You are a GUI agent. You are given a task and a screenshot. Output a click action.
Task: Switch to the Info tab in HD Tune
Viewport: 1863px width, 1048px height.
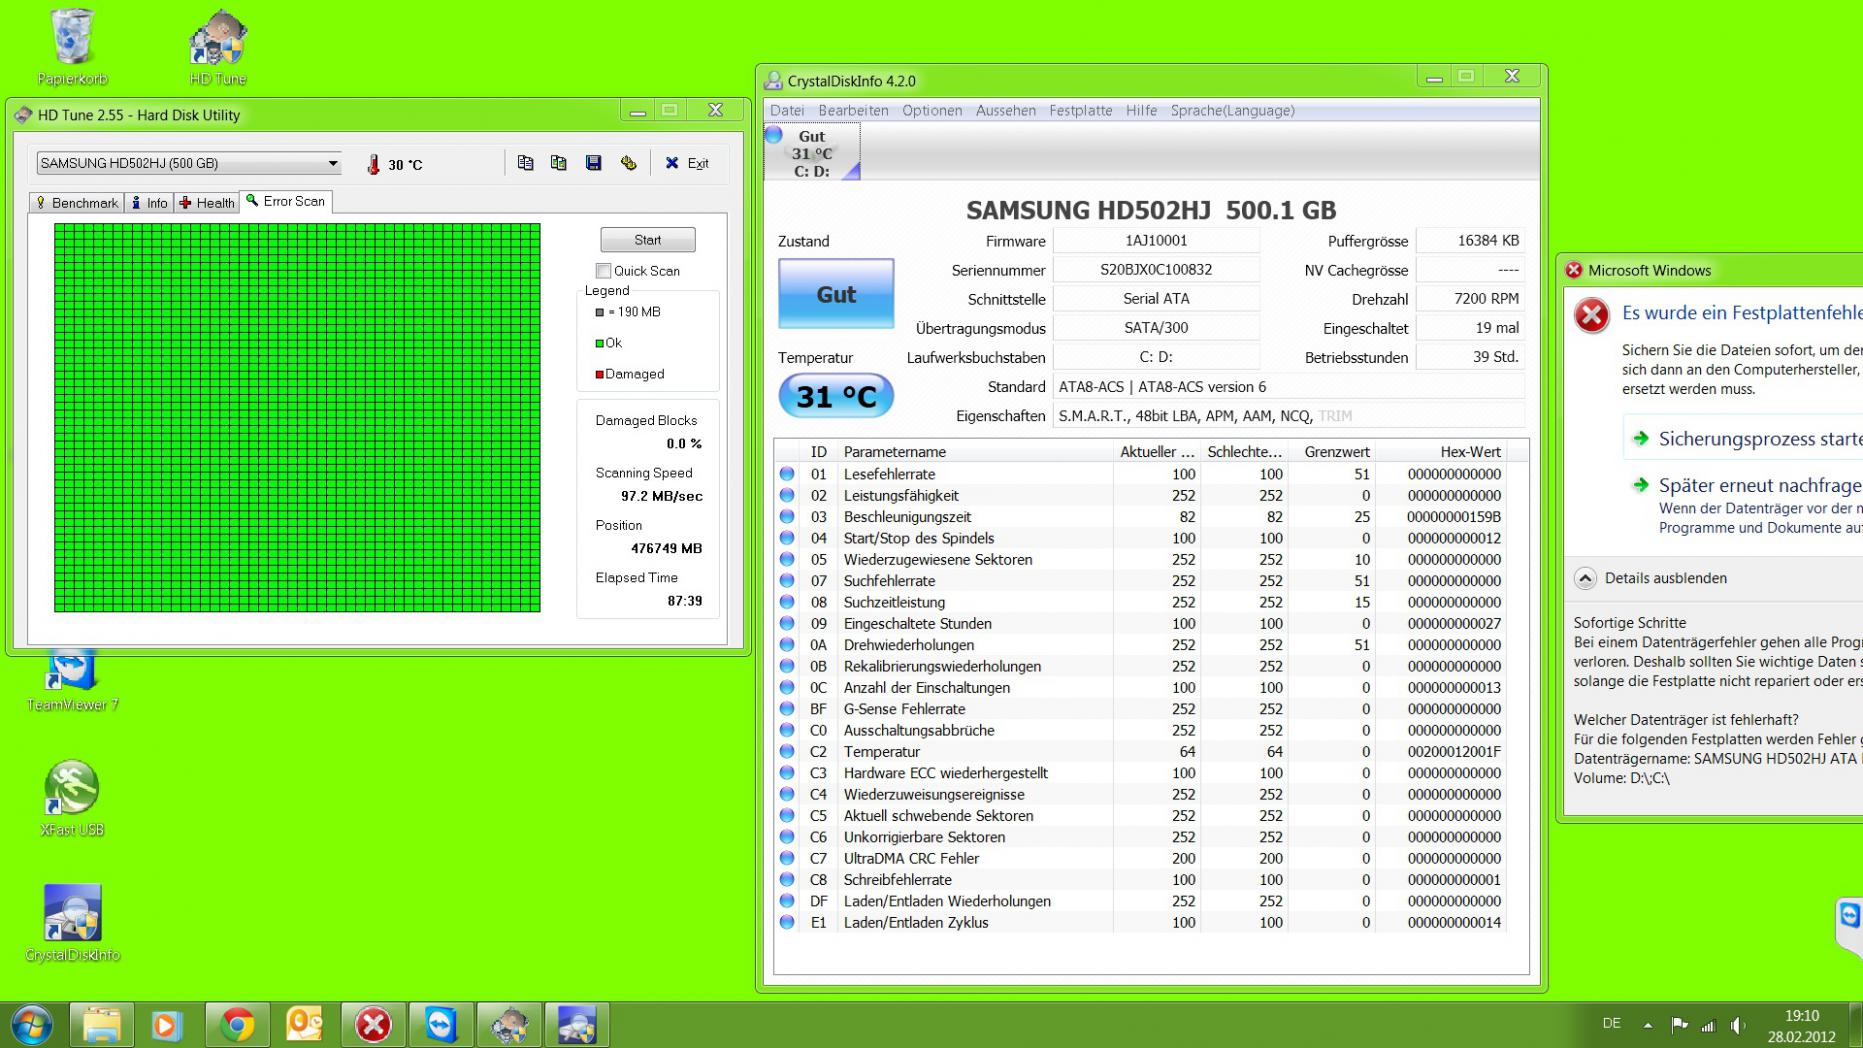point(149,202)
